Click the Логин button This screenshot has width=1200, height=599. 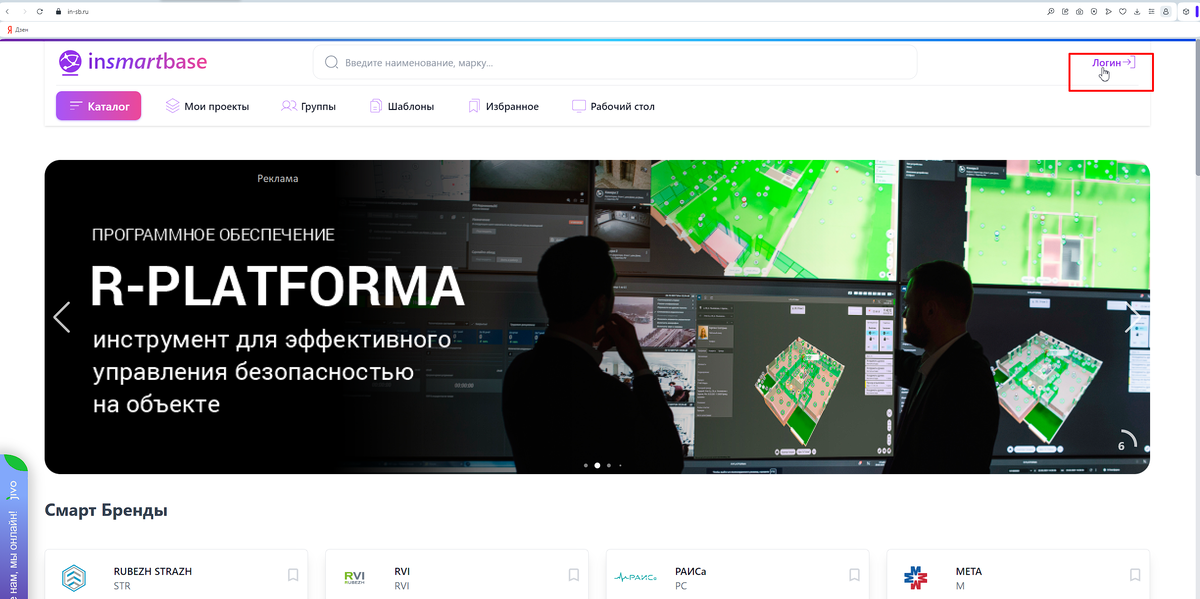tap(1109, 62)
